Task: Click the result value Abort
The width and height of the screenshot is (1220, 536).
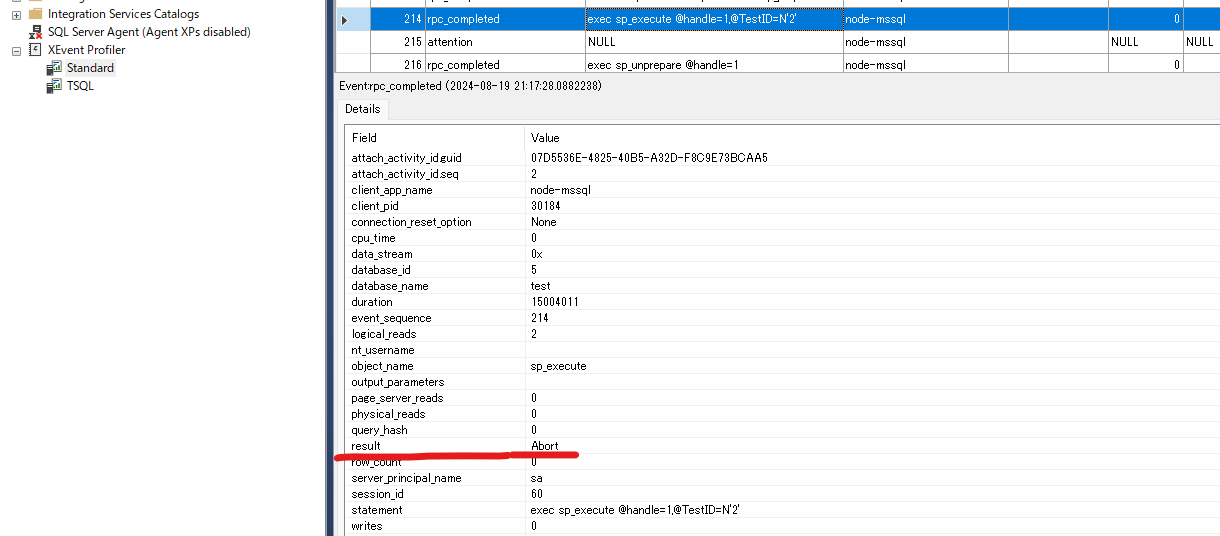Action: coord(545,446)
